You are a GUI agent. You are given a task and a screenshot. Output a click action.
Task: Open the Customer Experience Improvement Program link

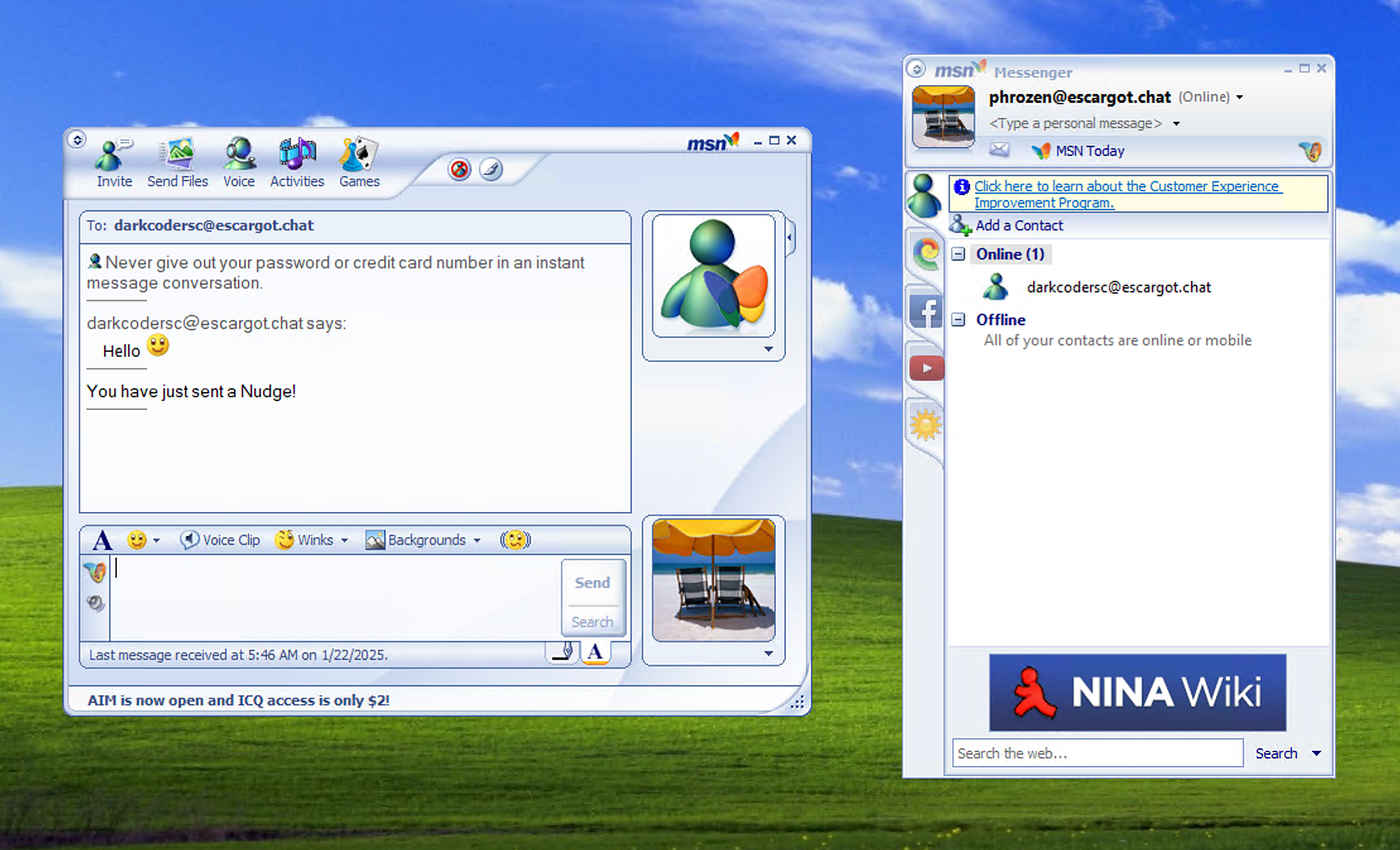point(1128,194)
